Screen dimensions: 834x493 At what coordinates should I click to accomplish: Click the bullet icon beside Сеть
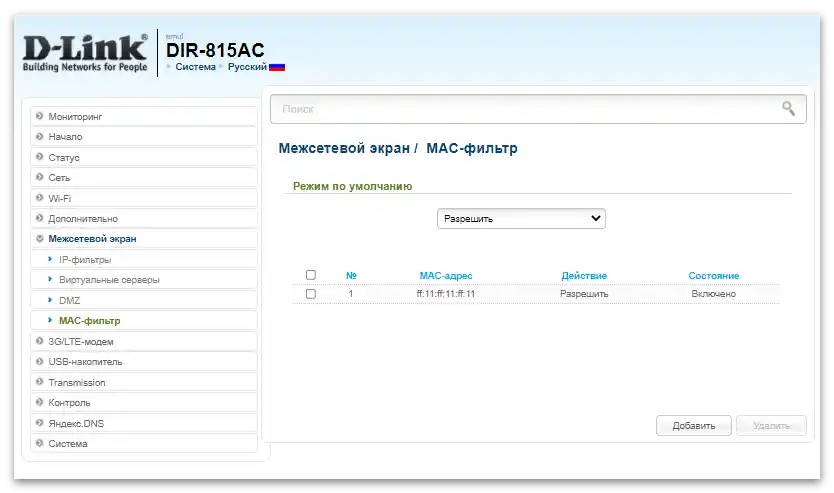point(39,177)
